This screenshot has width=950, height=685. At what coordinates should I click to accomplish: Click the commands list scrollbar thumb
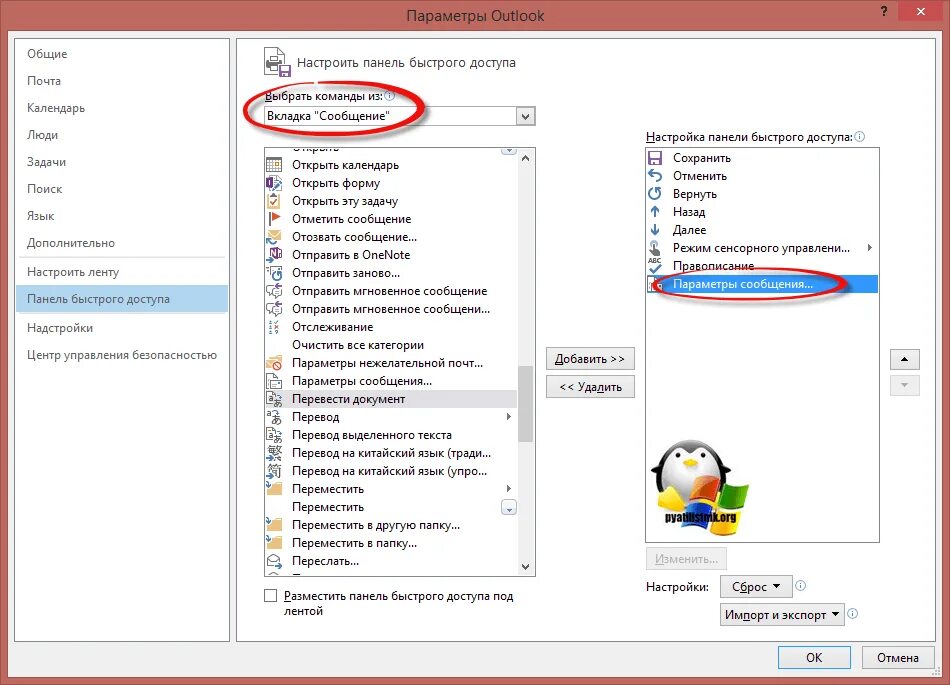click(x=525, y=403)
